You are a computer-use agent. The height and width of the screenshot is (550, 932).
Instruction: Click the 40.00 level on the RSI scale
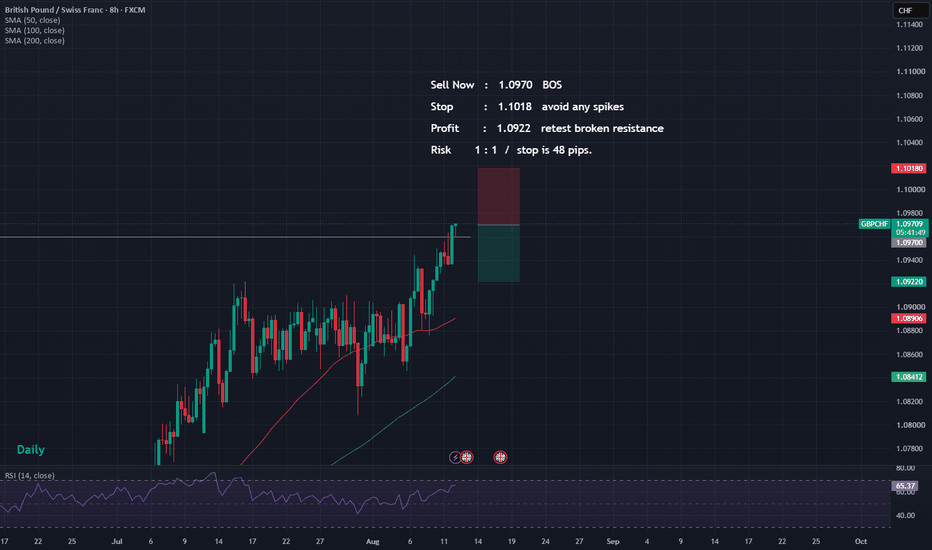click(905, 516)
